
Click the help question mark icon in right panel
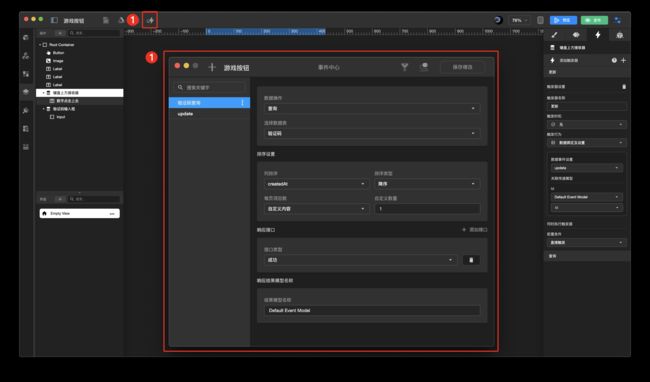[614, 60]
